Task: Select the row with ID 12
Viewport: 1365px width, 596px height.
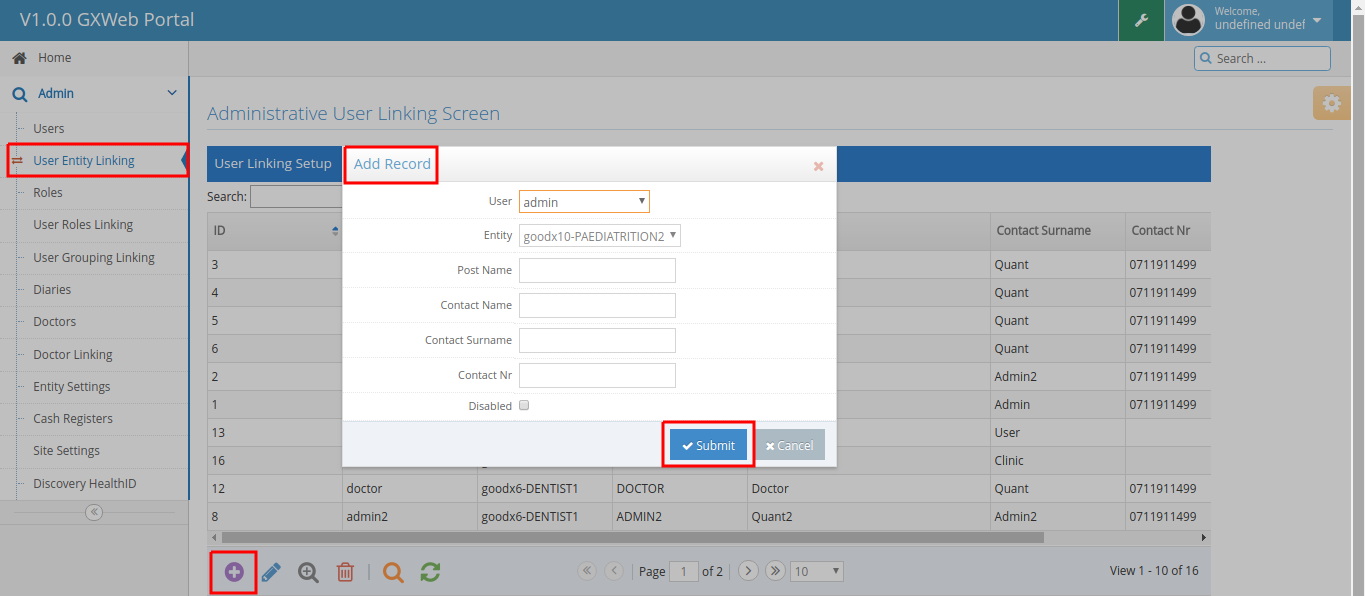Action: 709,489
